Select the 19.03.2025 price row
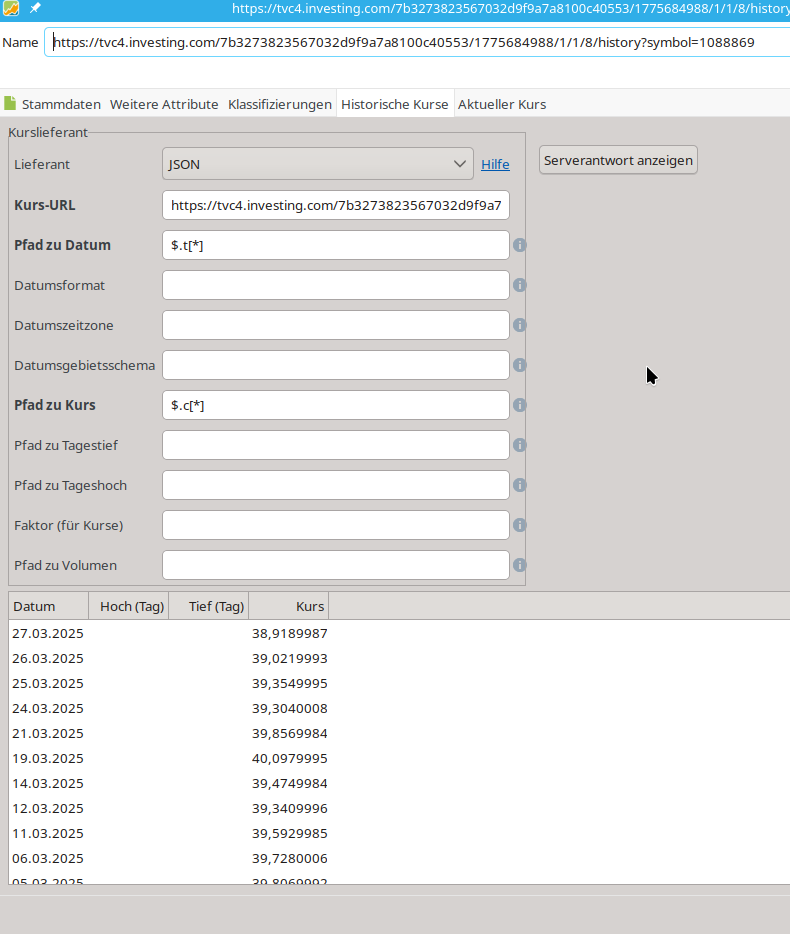The width and height of the screenshot is (790, 934). tap(170, 758)
